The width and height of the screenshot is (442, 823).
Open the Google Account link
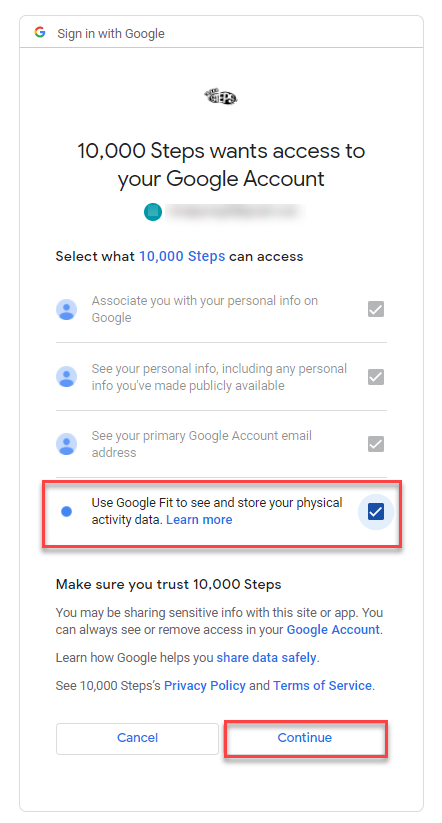click(333, 629)
